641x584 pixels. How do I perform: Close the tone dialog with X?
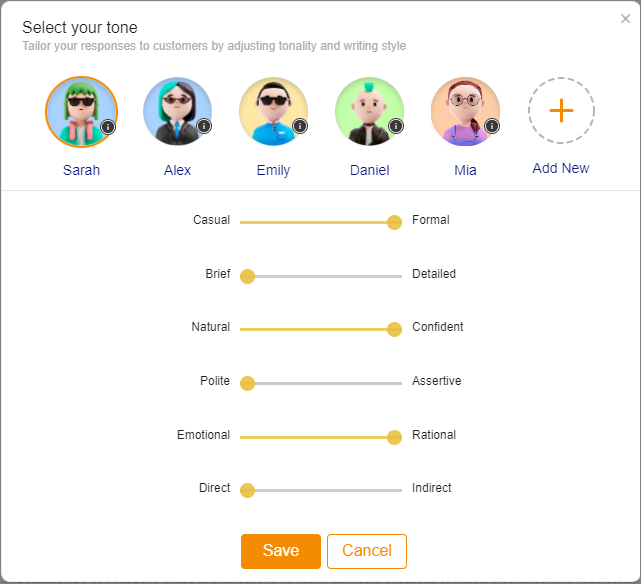pyautogui.click(x=626, y=19)
